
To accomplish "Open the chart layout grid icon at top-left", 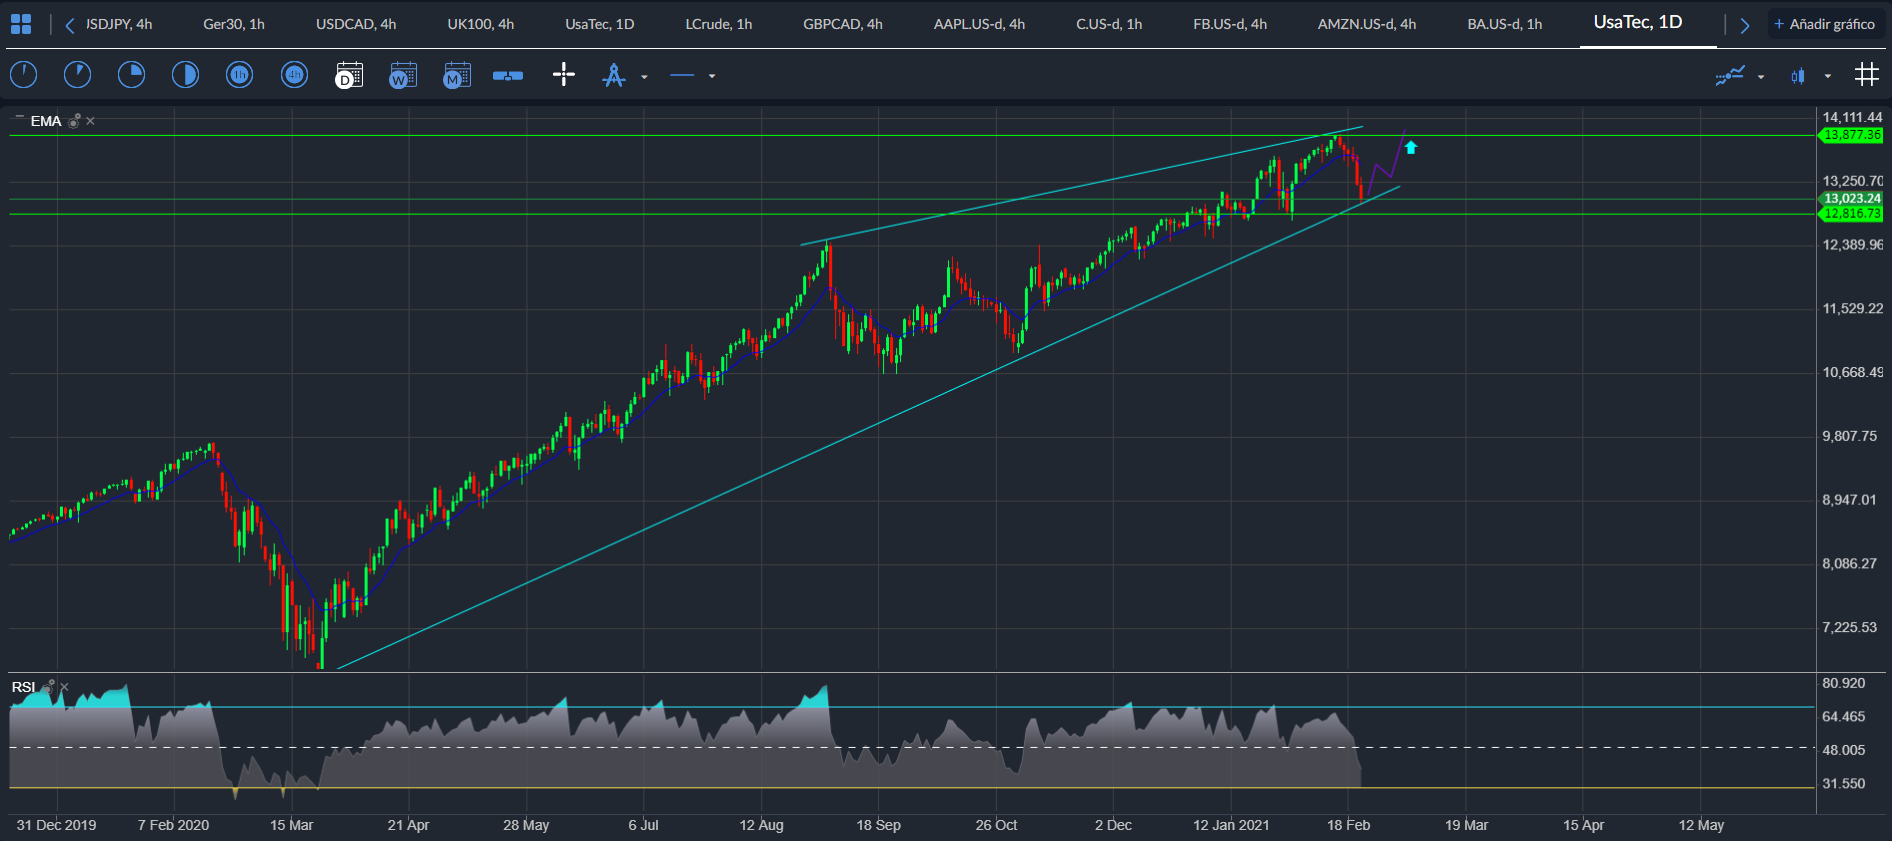I will (21, 24).
